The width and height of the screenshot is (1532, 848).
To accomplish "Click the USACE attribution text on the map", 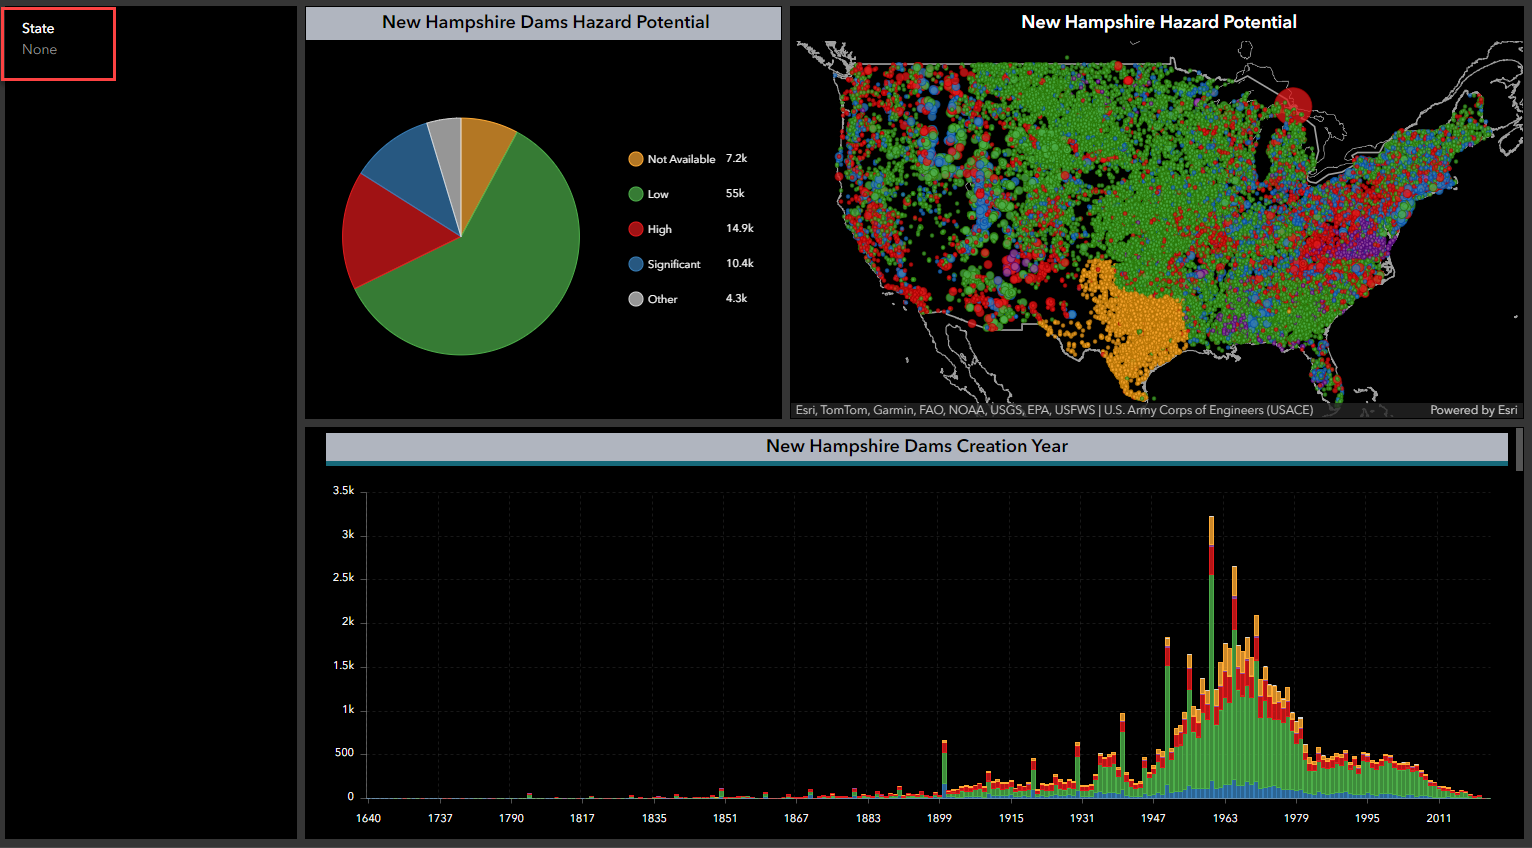I will pyautogui.click(x=1205, y=409).
